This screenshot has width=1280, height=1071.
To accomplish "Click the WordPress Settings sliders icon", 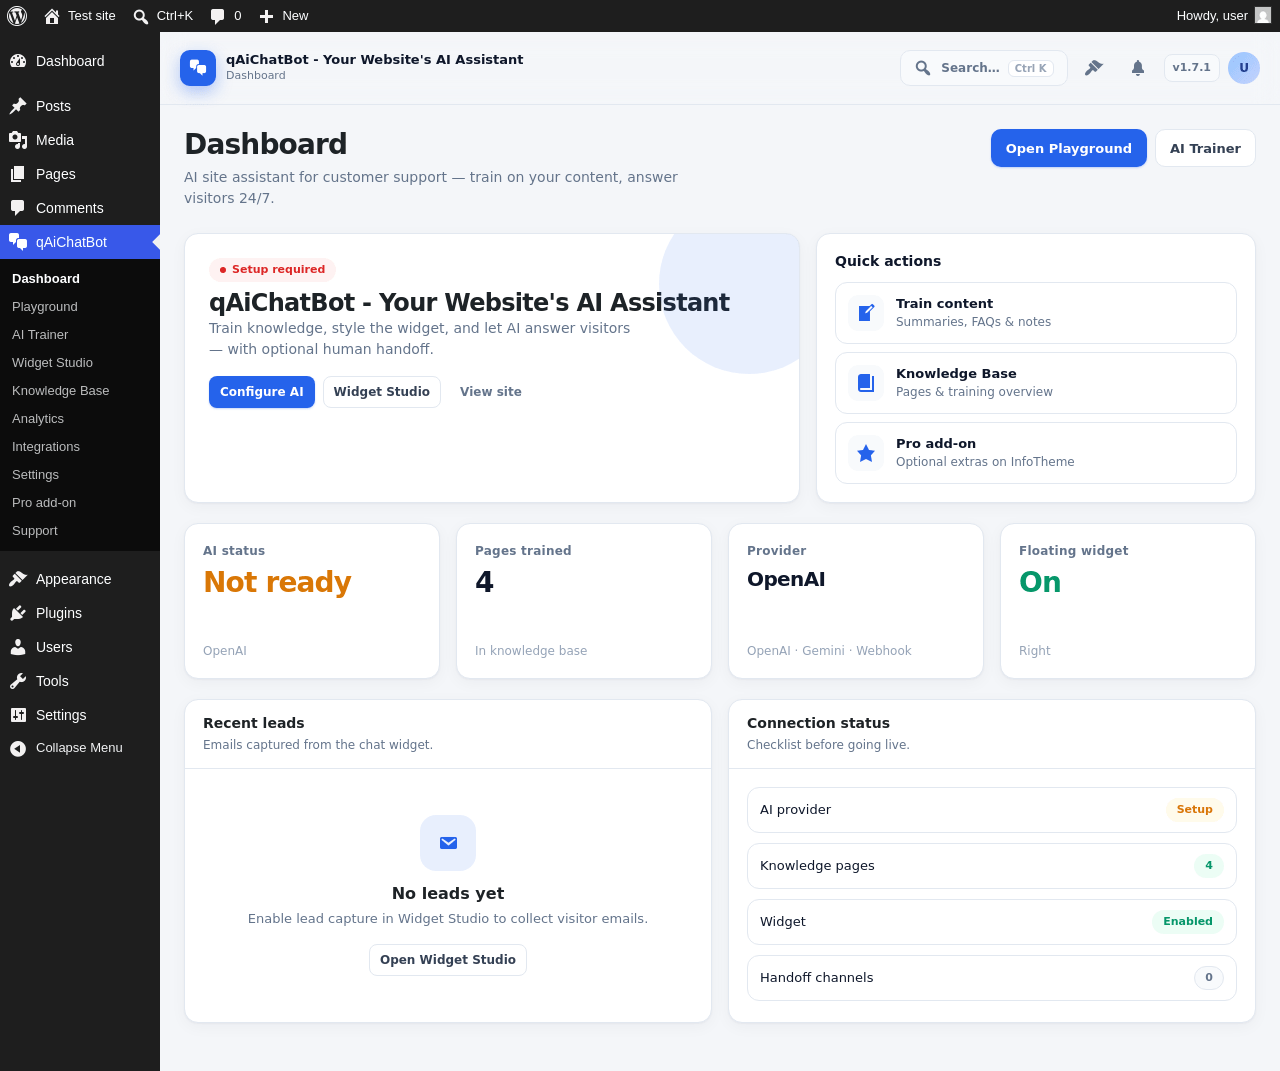I will [18, 715].
